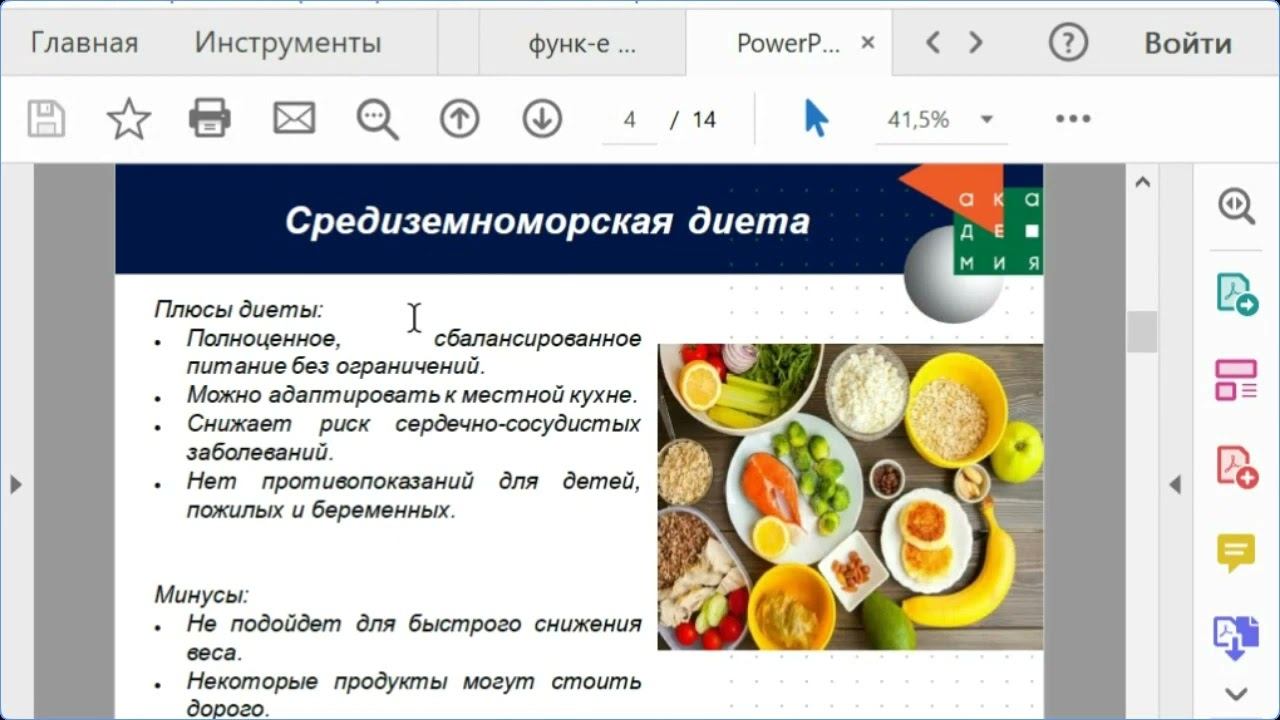
Task: Click the text Плюсы диеты:
Action: point(239,309)
